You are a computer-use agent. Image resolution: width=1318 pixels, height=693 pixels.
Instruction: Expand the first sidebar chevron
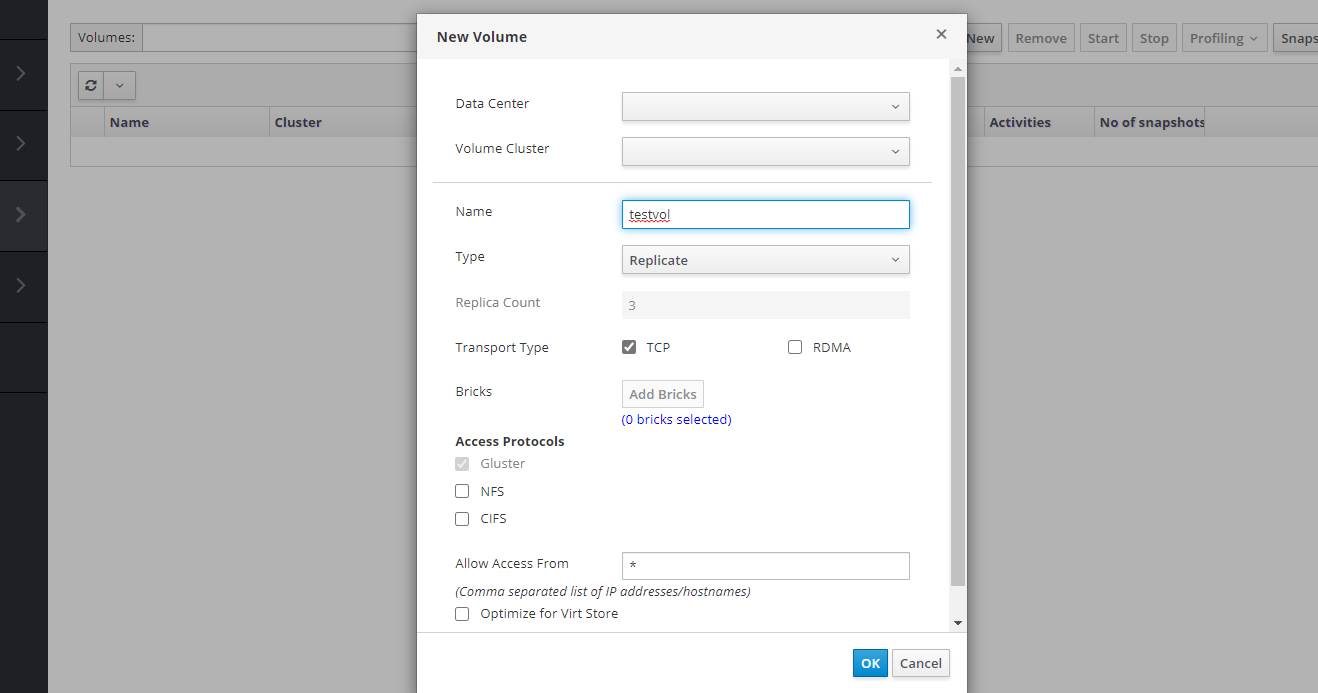coord(21,74)
